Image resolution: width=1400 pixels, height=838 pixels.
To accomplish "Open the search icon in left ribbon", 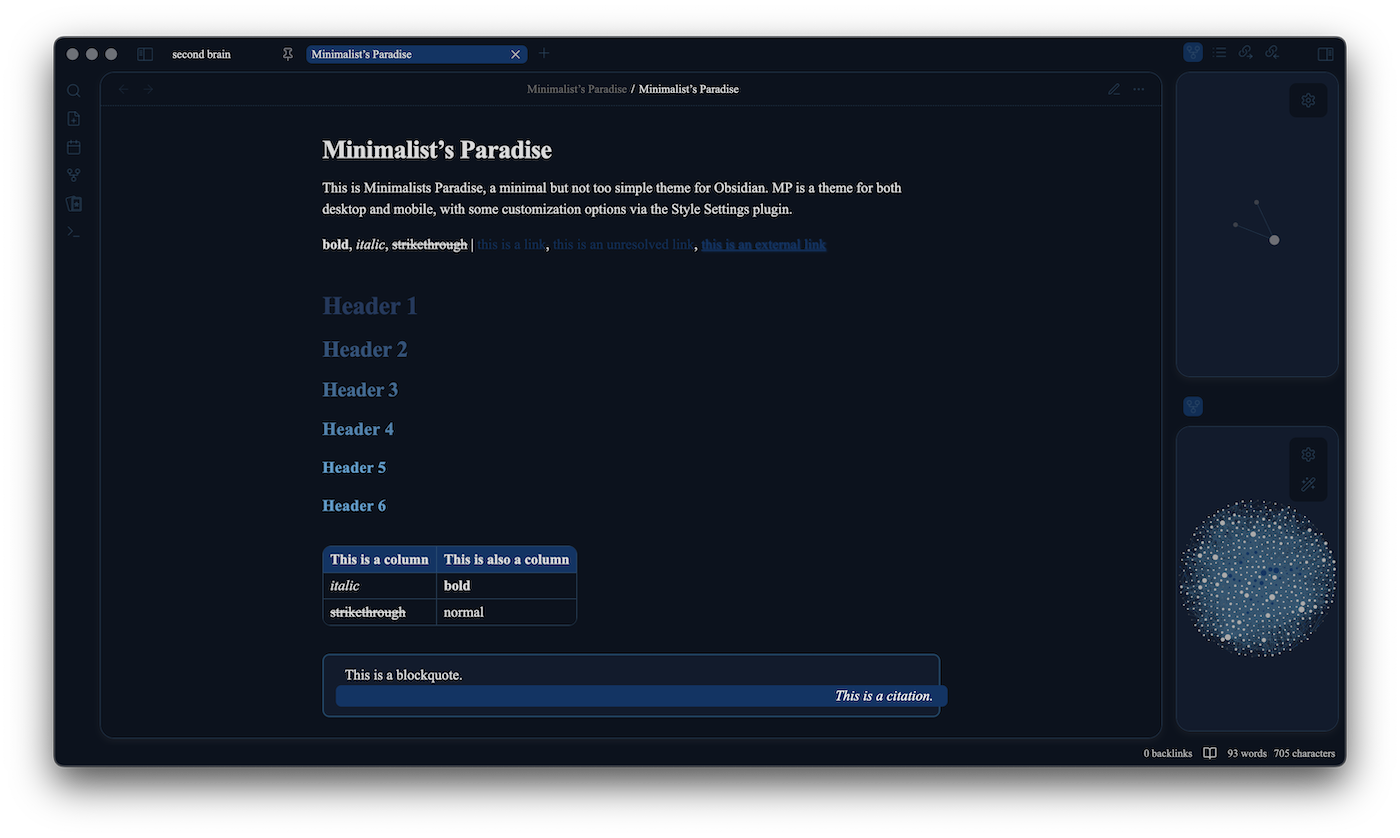I will (74, 91).
